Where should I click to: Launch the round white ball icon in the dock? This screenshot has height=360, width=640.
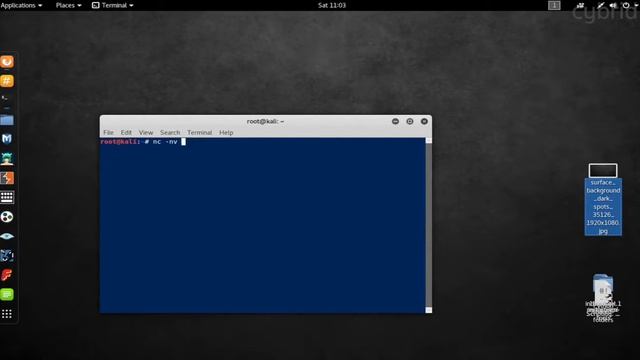click(x=7, y=217)
